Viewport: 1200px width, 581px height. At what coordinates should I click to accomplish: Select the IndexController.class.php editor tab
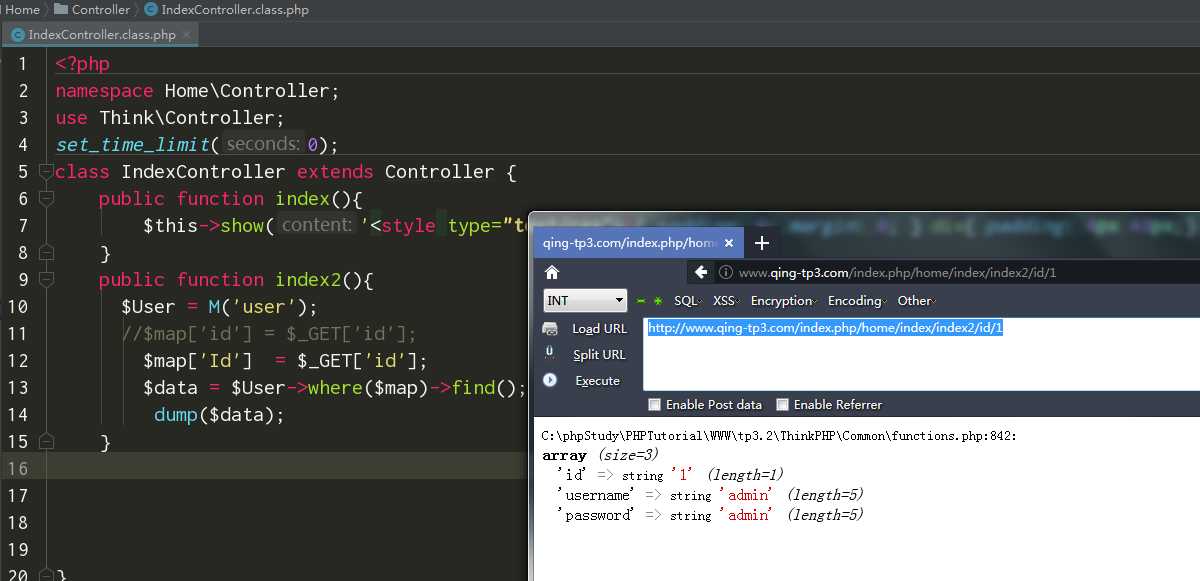coord(100,34)
